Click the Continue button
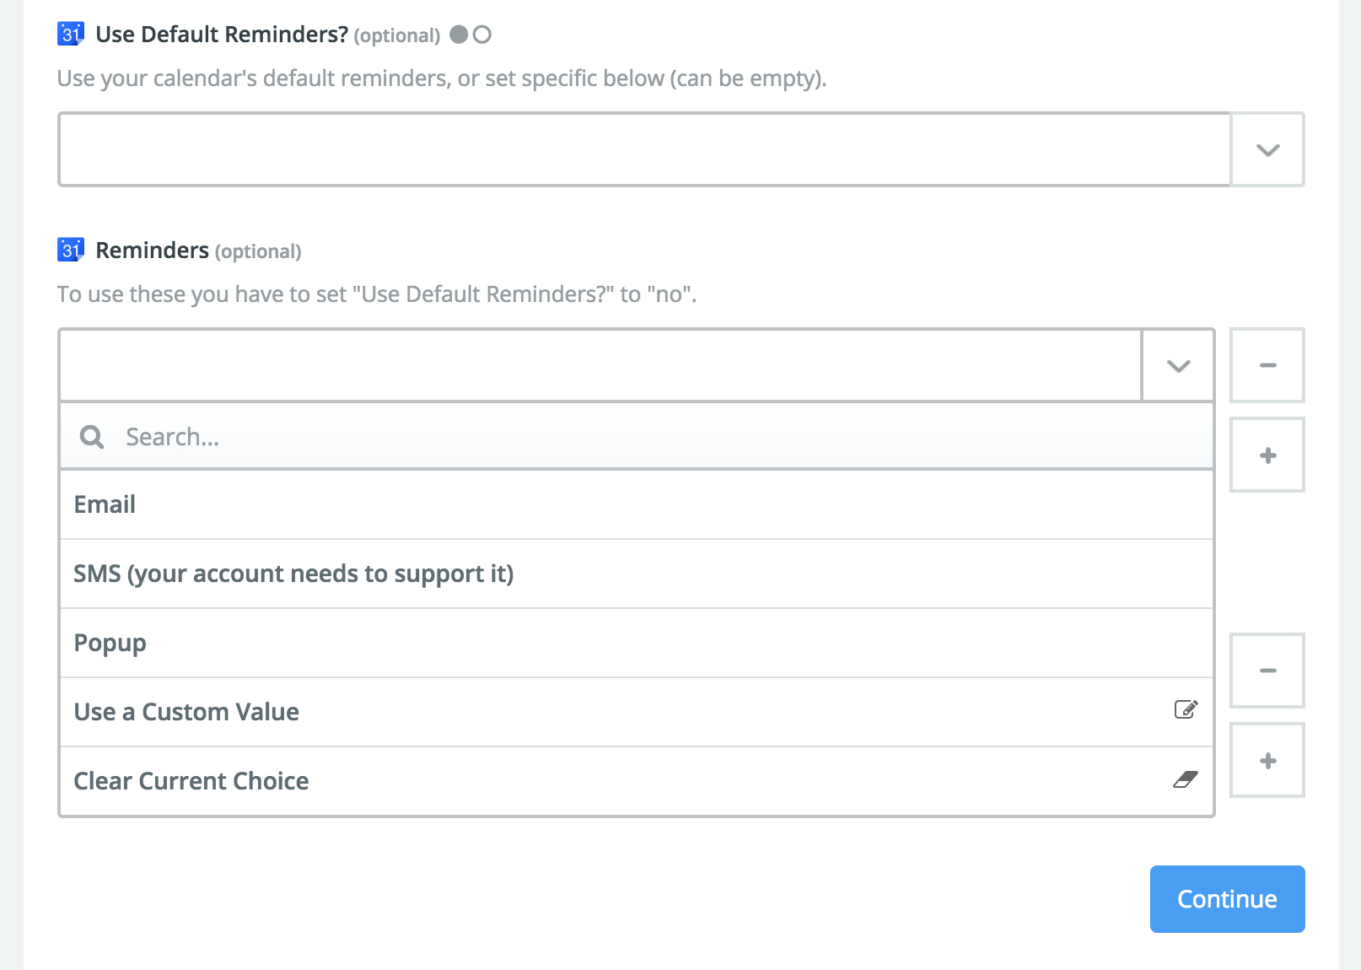 coord(1227,898)
